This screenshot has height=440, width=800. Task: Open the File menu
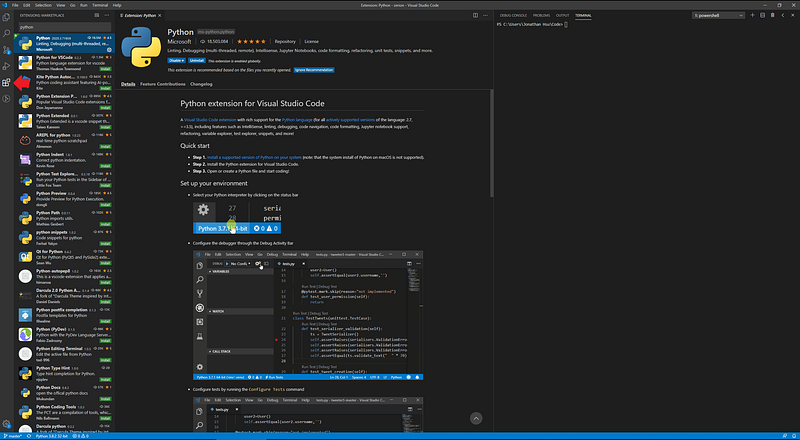click(15, 5)
